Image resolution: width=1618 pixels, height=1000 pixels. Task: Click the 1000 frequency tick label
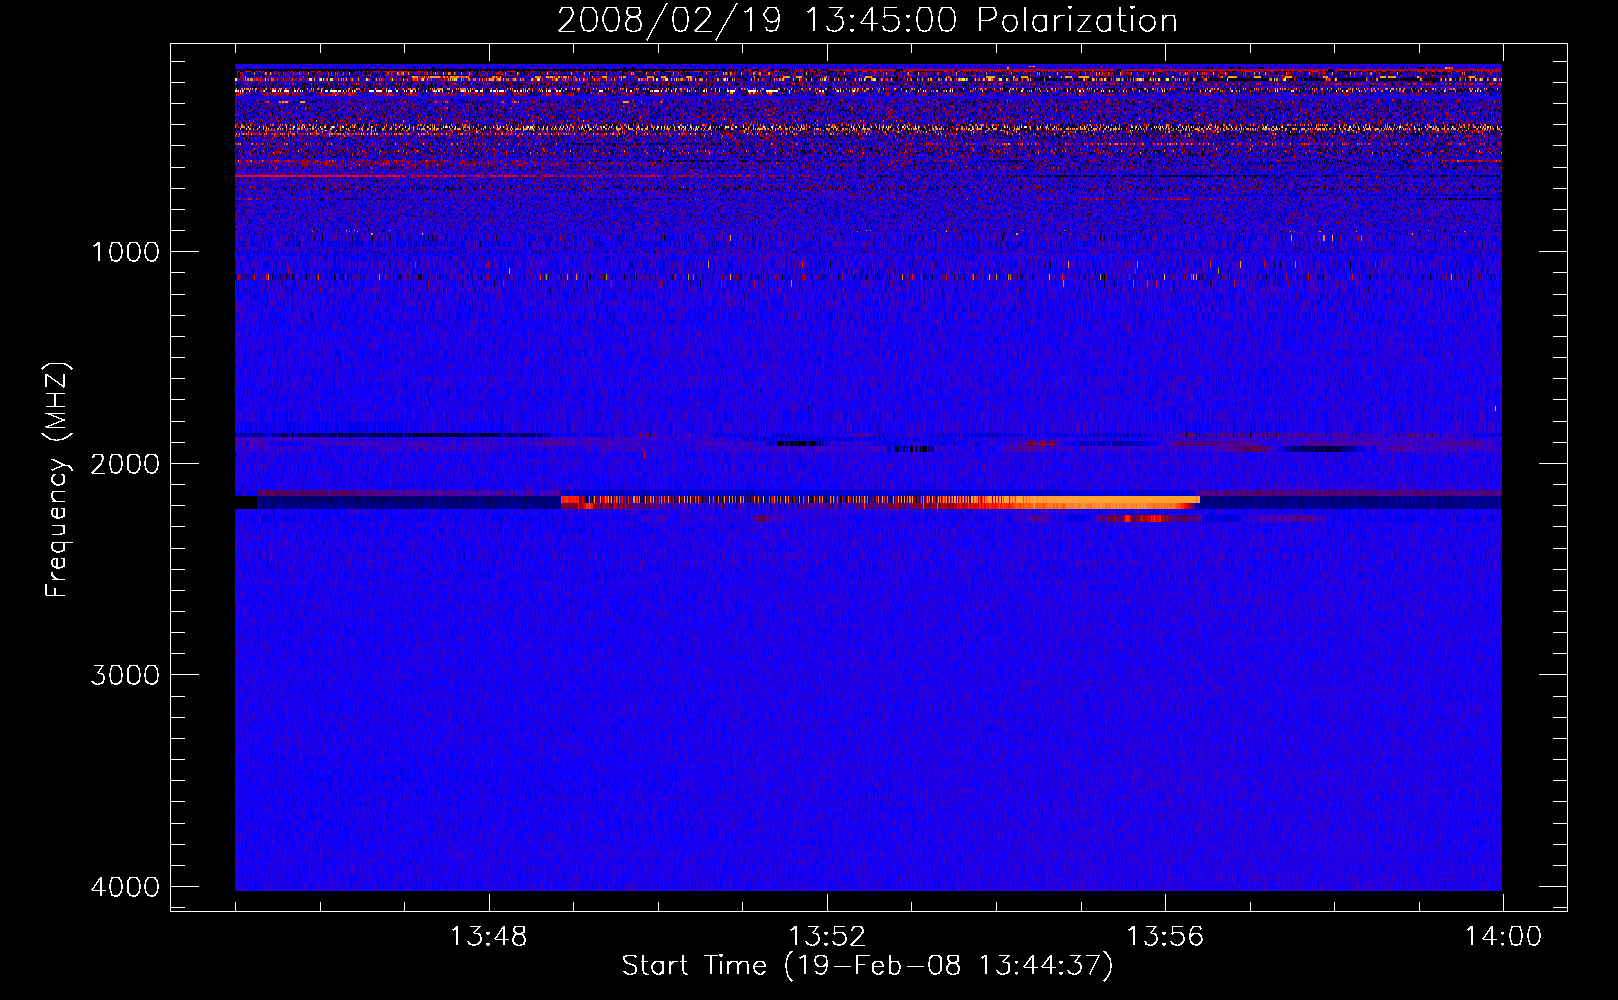pyautogui.click(x=125, y=252)
